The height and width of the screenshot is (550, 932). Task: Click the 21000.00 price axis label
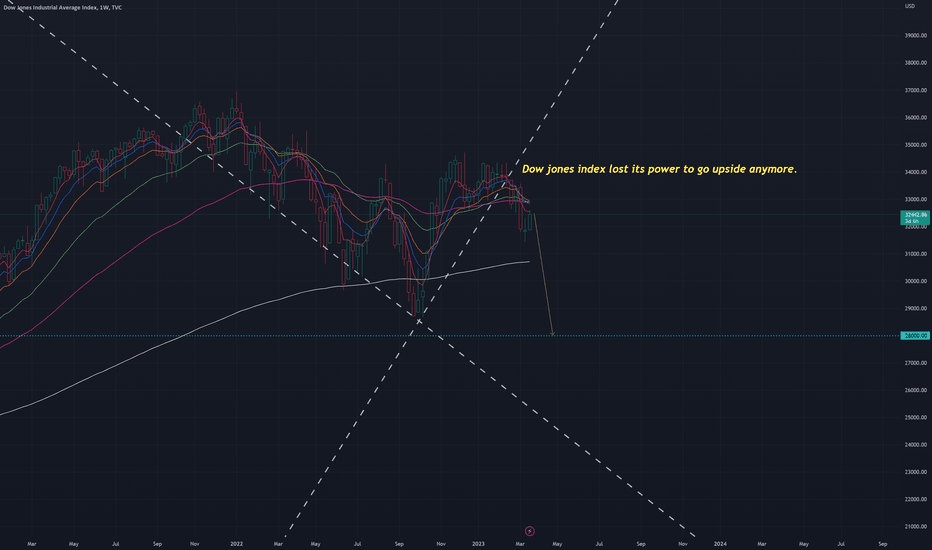coord(915,527)
